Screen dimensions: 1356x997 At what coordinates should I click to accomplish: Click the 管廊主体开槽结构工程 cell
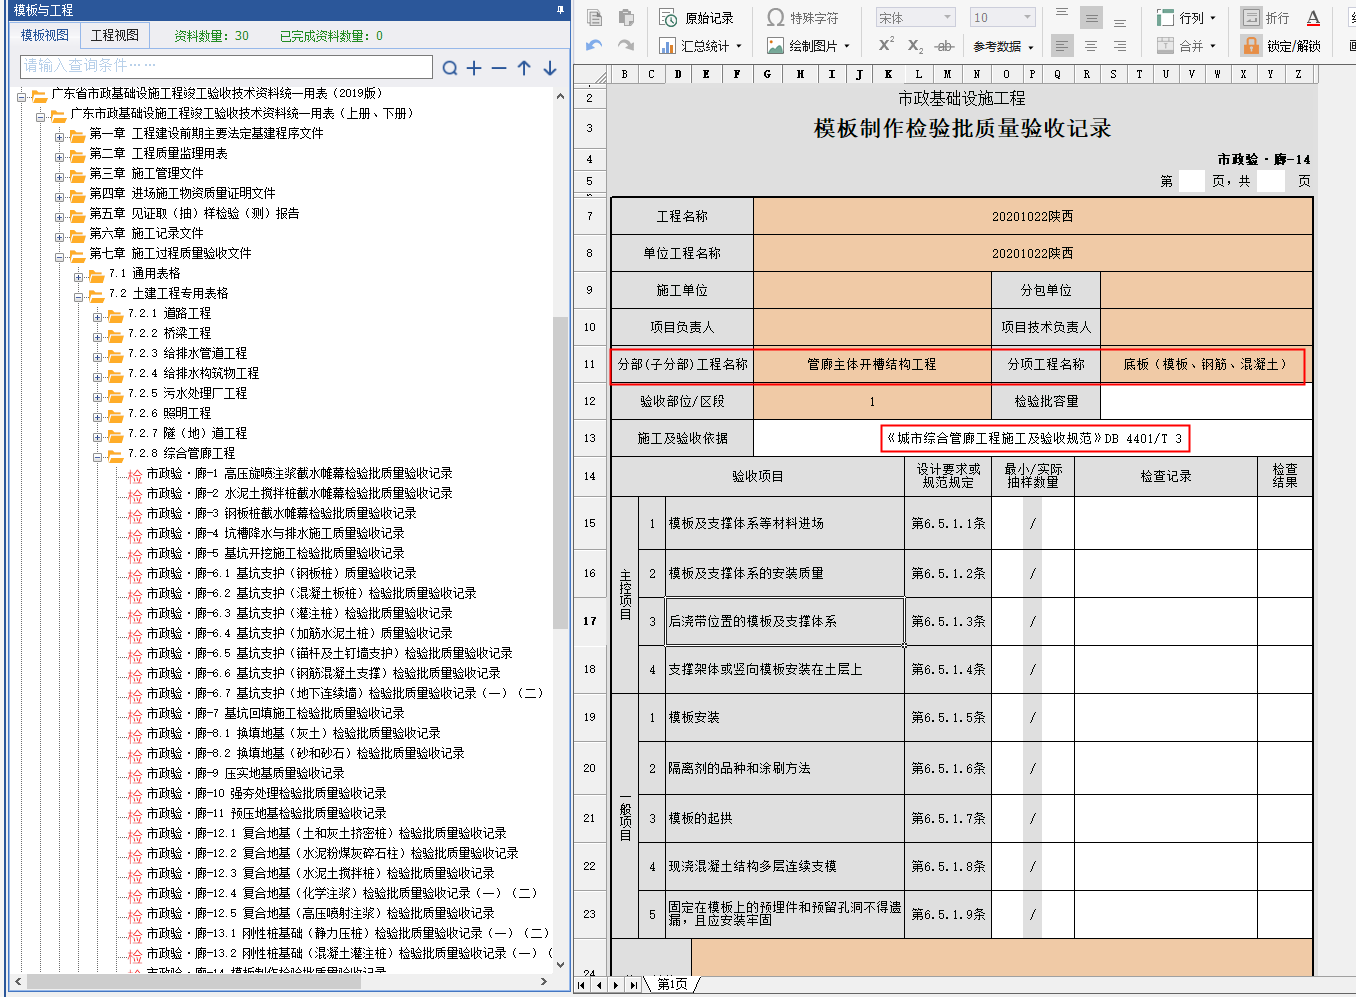click(872, 364)
